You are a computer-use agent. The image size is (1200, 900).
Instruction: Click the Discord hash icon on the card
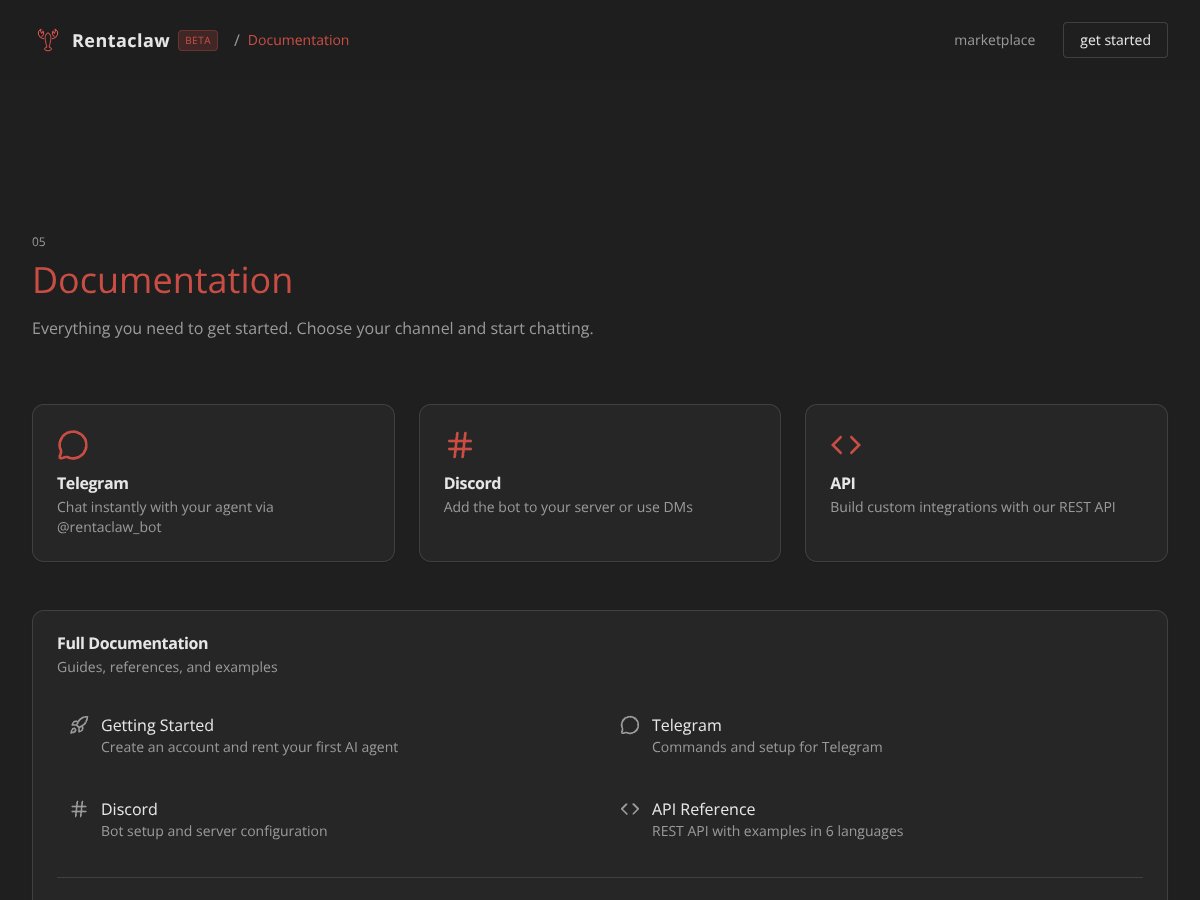click(x=459, y=445)
